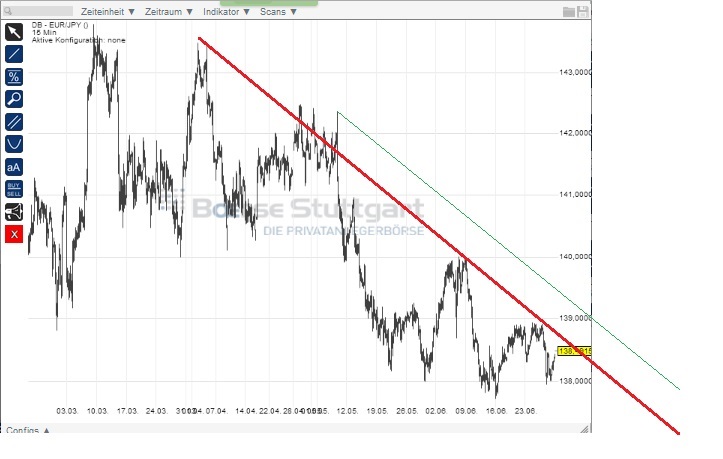Click the 10.03. date axis label
This screenshot has height=459, width=723.
click(x=98, y=411)
